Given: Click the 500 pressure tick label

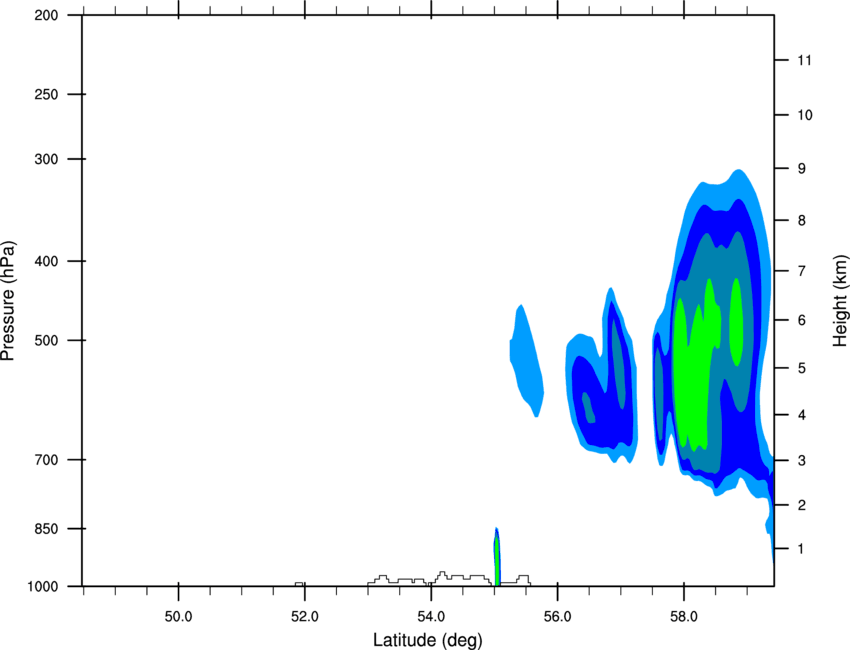Looking at the screenshot, I should coord(46,340).
